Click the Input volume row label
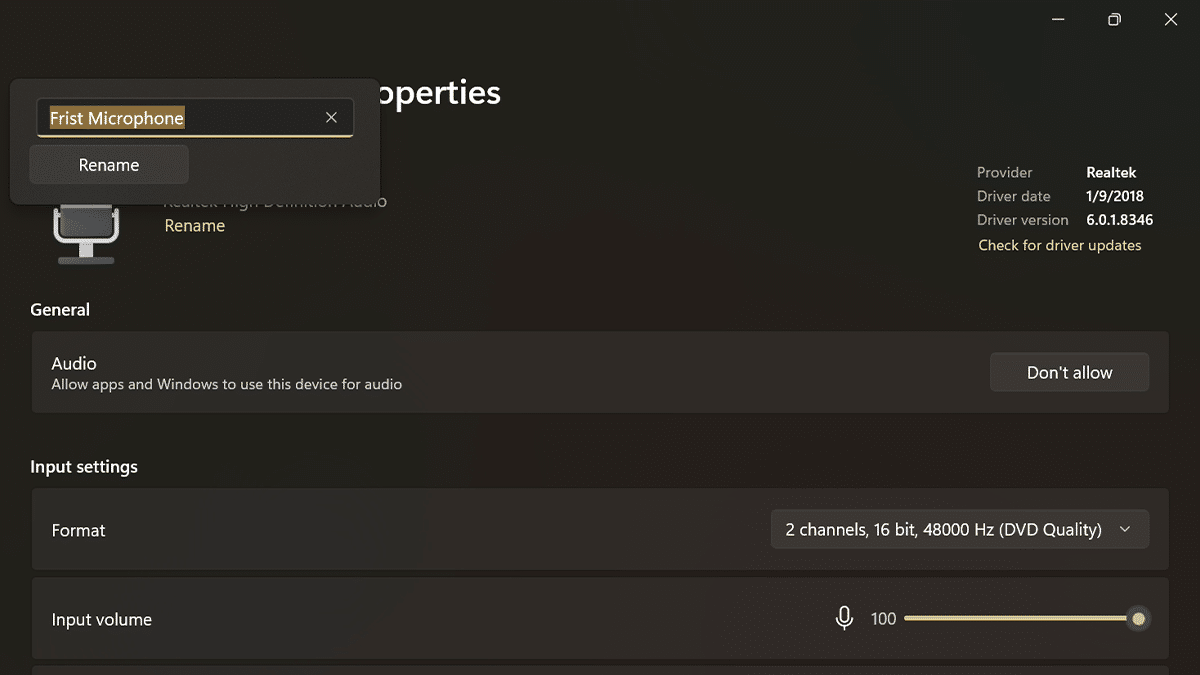1200x675 pixels. coord(101,620)
